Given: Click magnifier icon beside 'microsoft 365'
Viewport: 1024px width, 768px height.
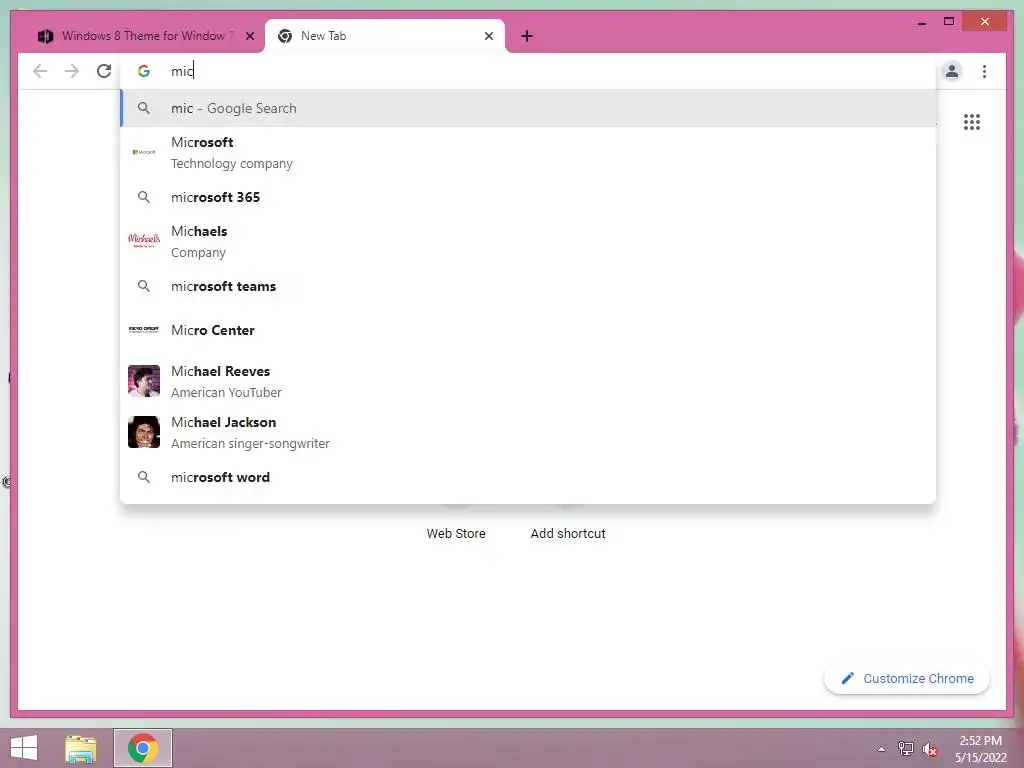Looking at the screenshot, I should coord(144,197).
